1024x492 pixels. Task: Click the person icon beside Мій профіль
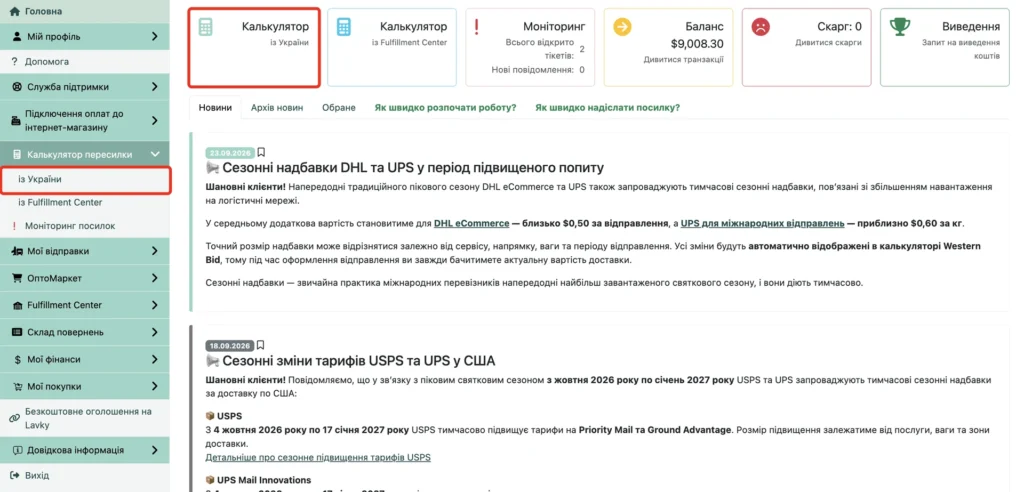pyautogui.click(x=17, y=37)
